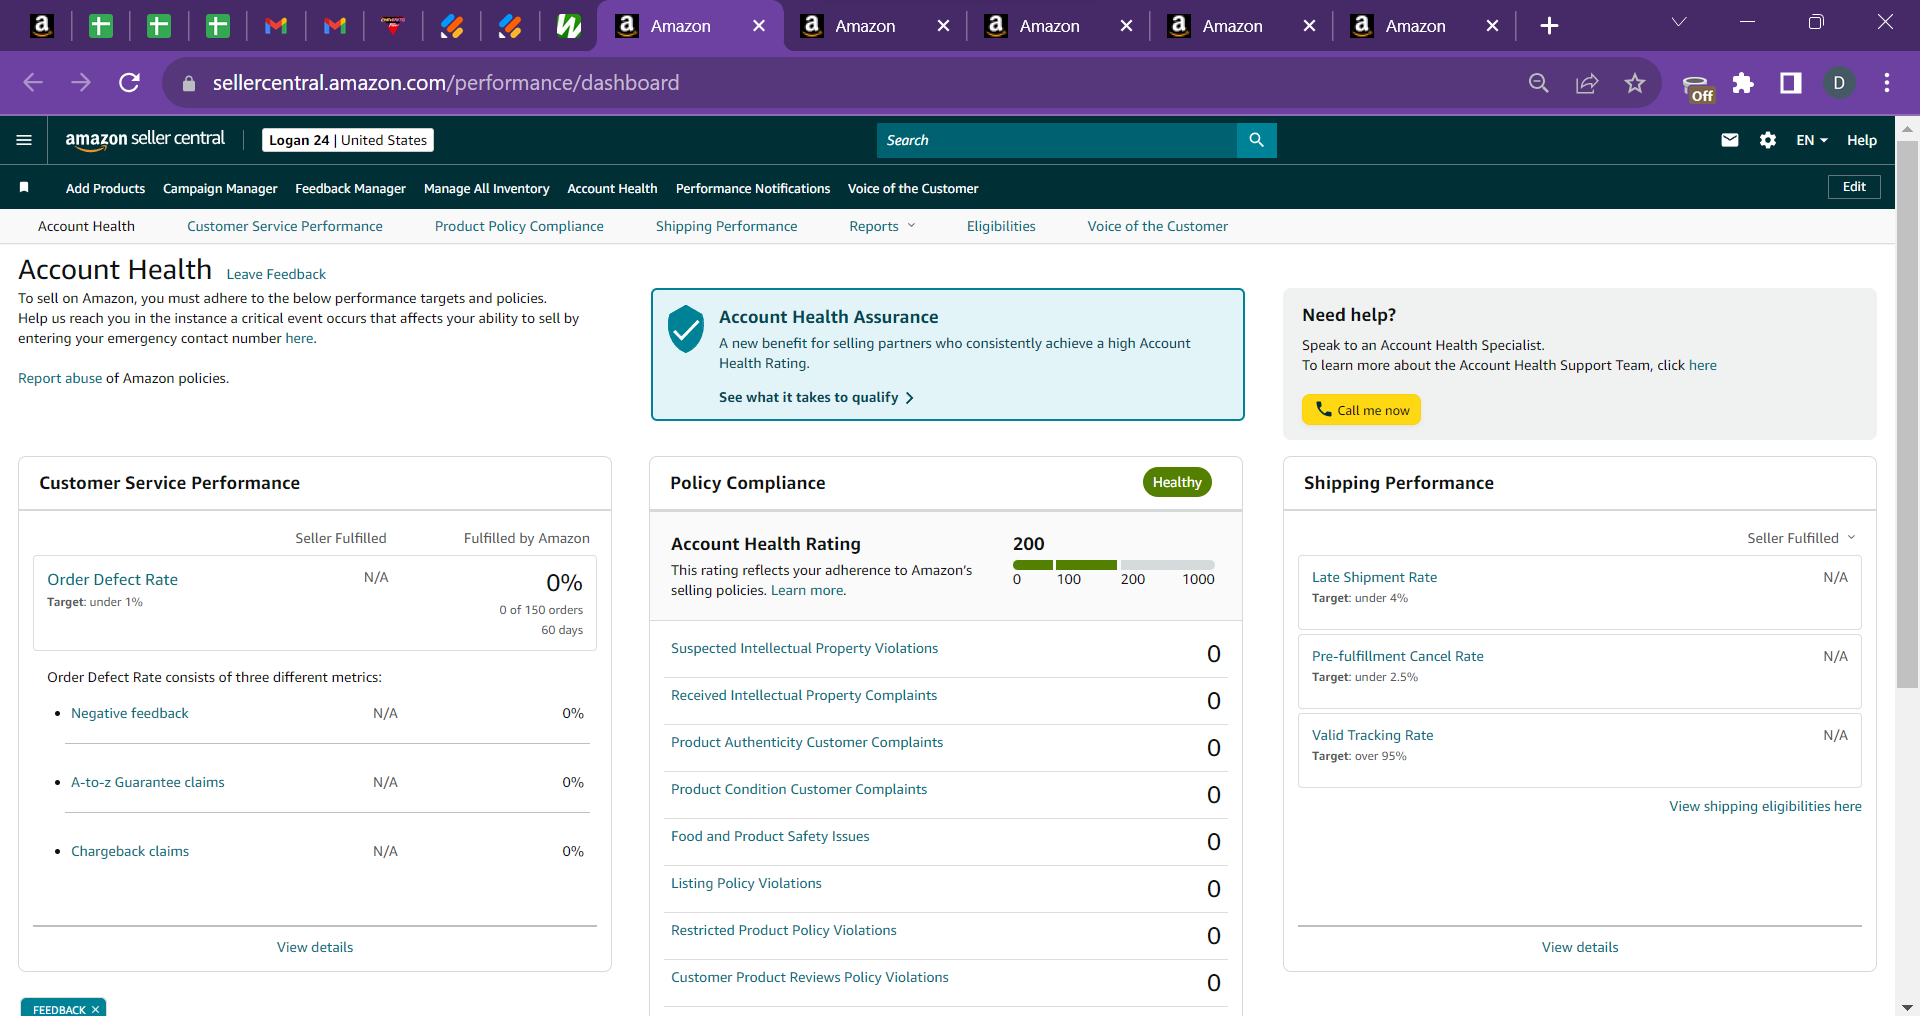Click the browser zoom magnifier icon
The height and width of the screenshot is (1016, 1920).
click(x=1539, y=83)
